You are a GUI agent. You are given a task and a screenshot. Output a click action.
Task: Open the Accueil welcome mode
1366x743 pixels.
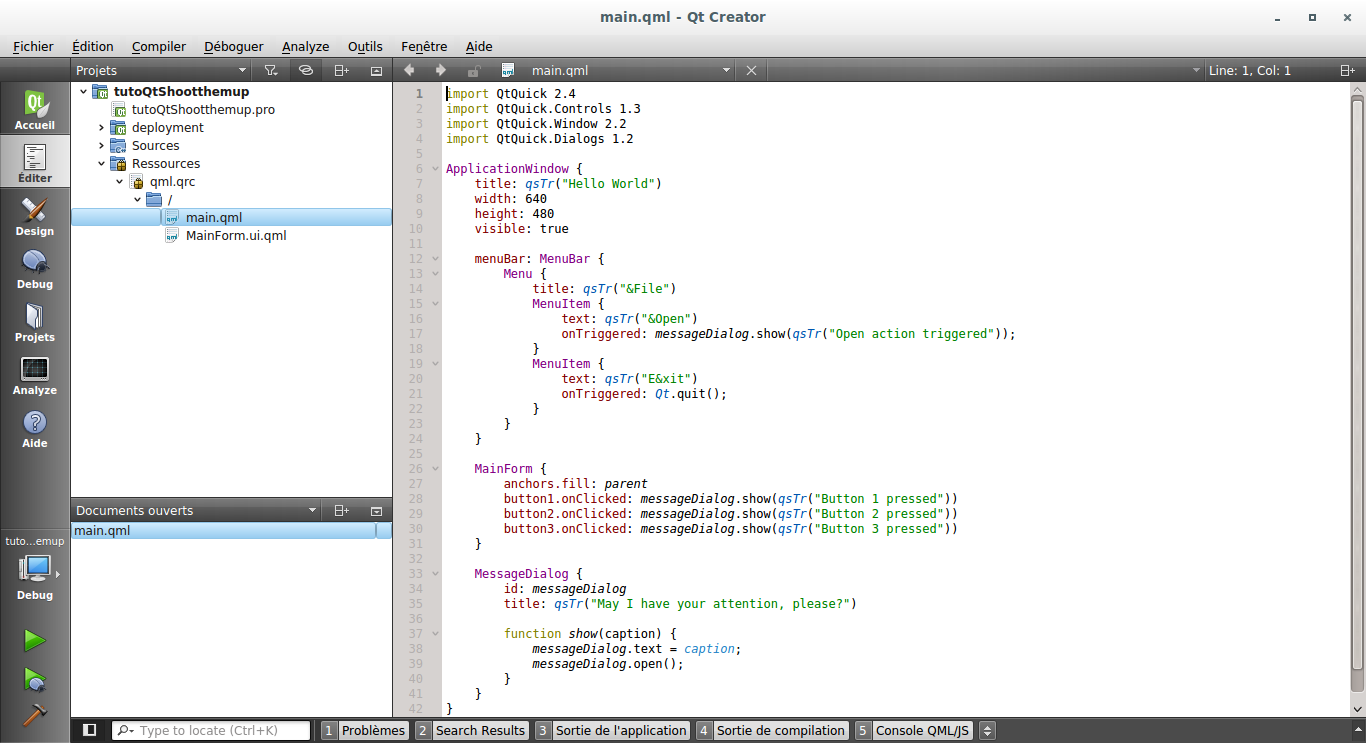(34, 110)
